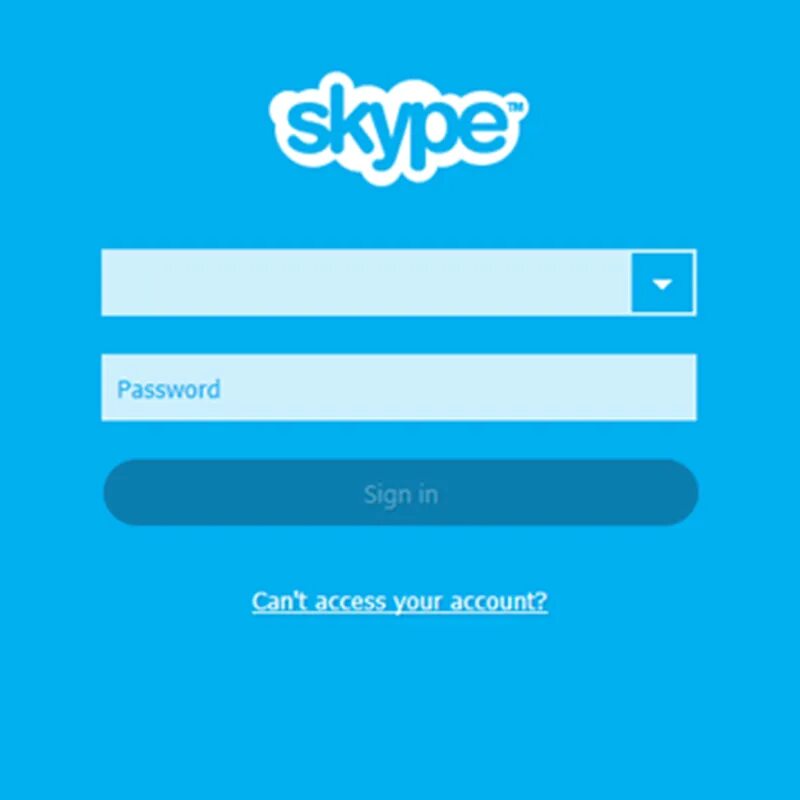Screen dimensions: 800x800
Task: Toggle the account chooser arrow button
Action: 663,283
